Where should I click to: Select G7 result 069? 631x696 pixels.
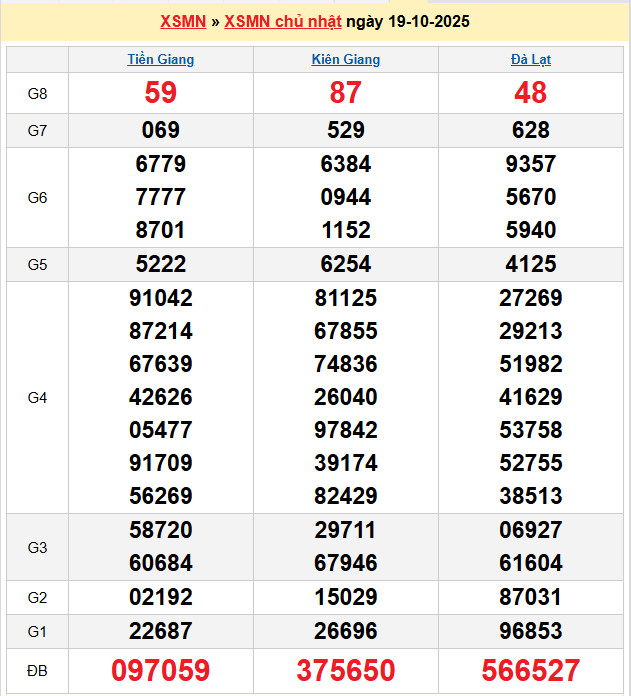(x=161, y=130)
